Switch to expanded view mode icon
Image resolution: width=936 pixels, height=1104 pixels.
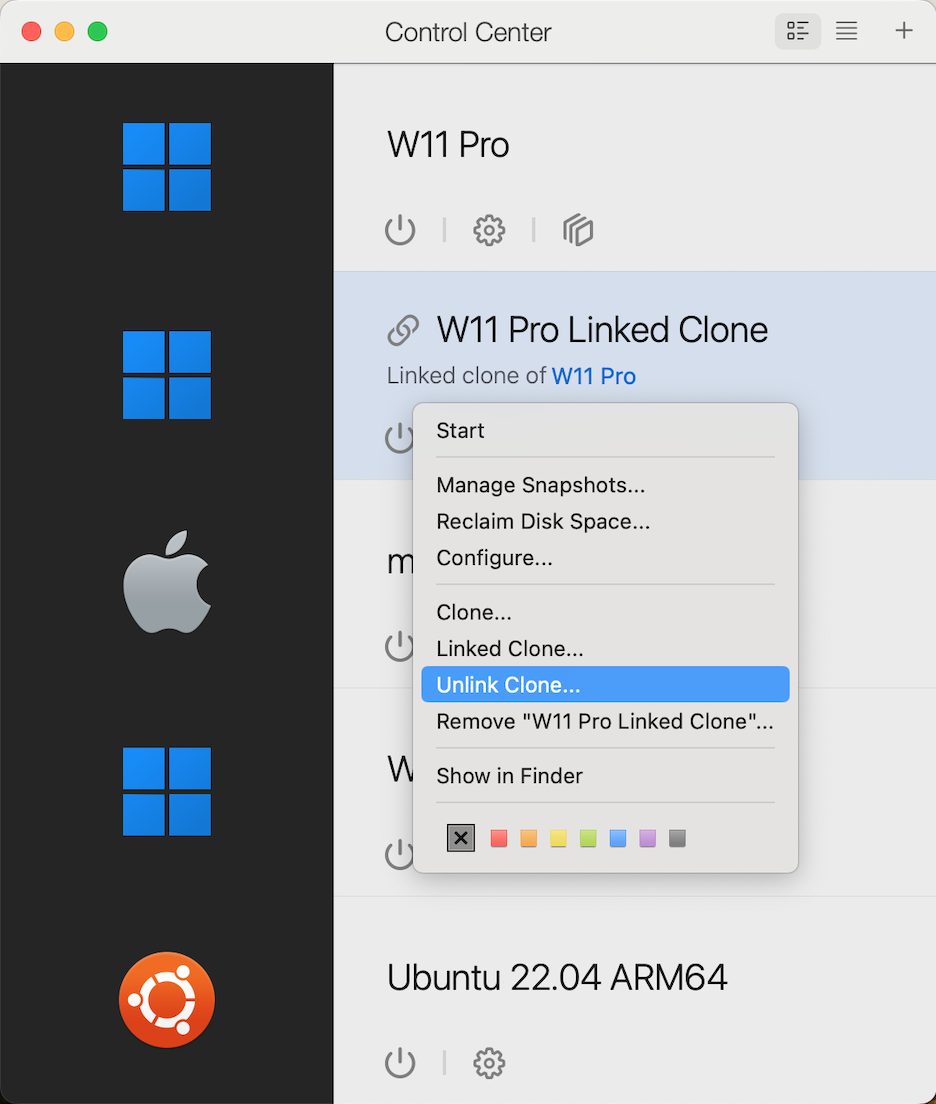tap(797, 31)
